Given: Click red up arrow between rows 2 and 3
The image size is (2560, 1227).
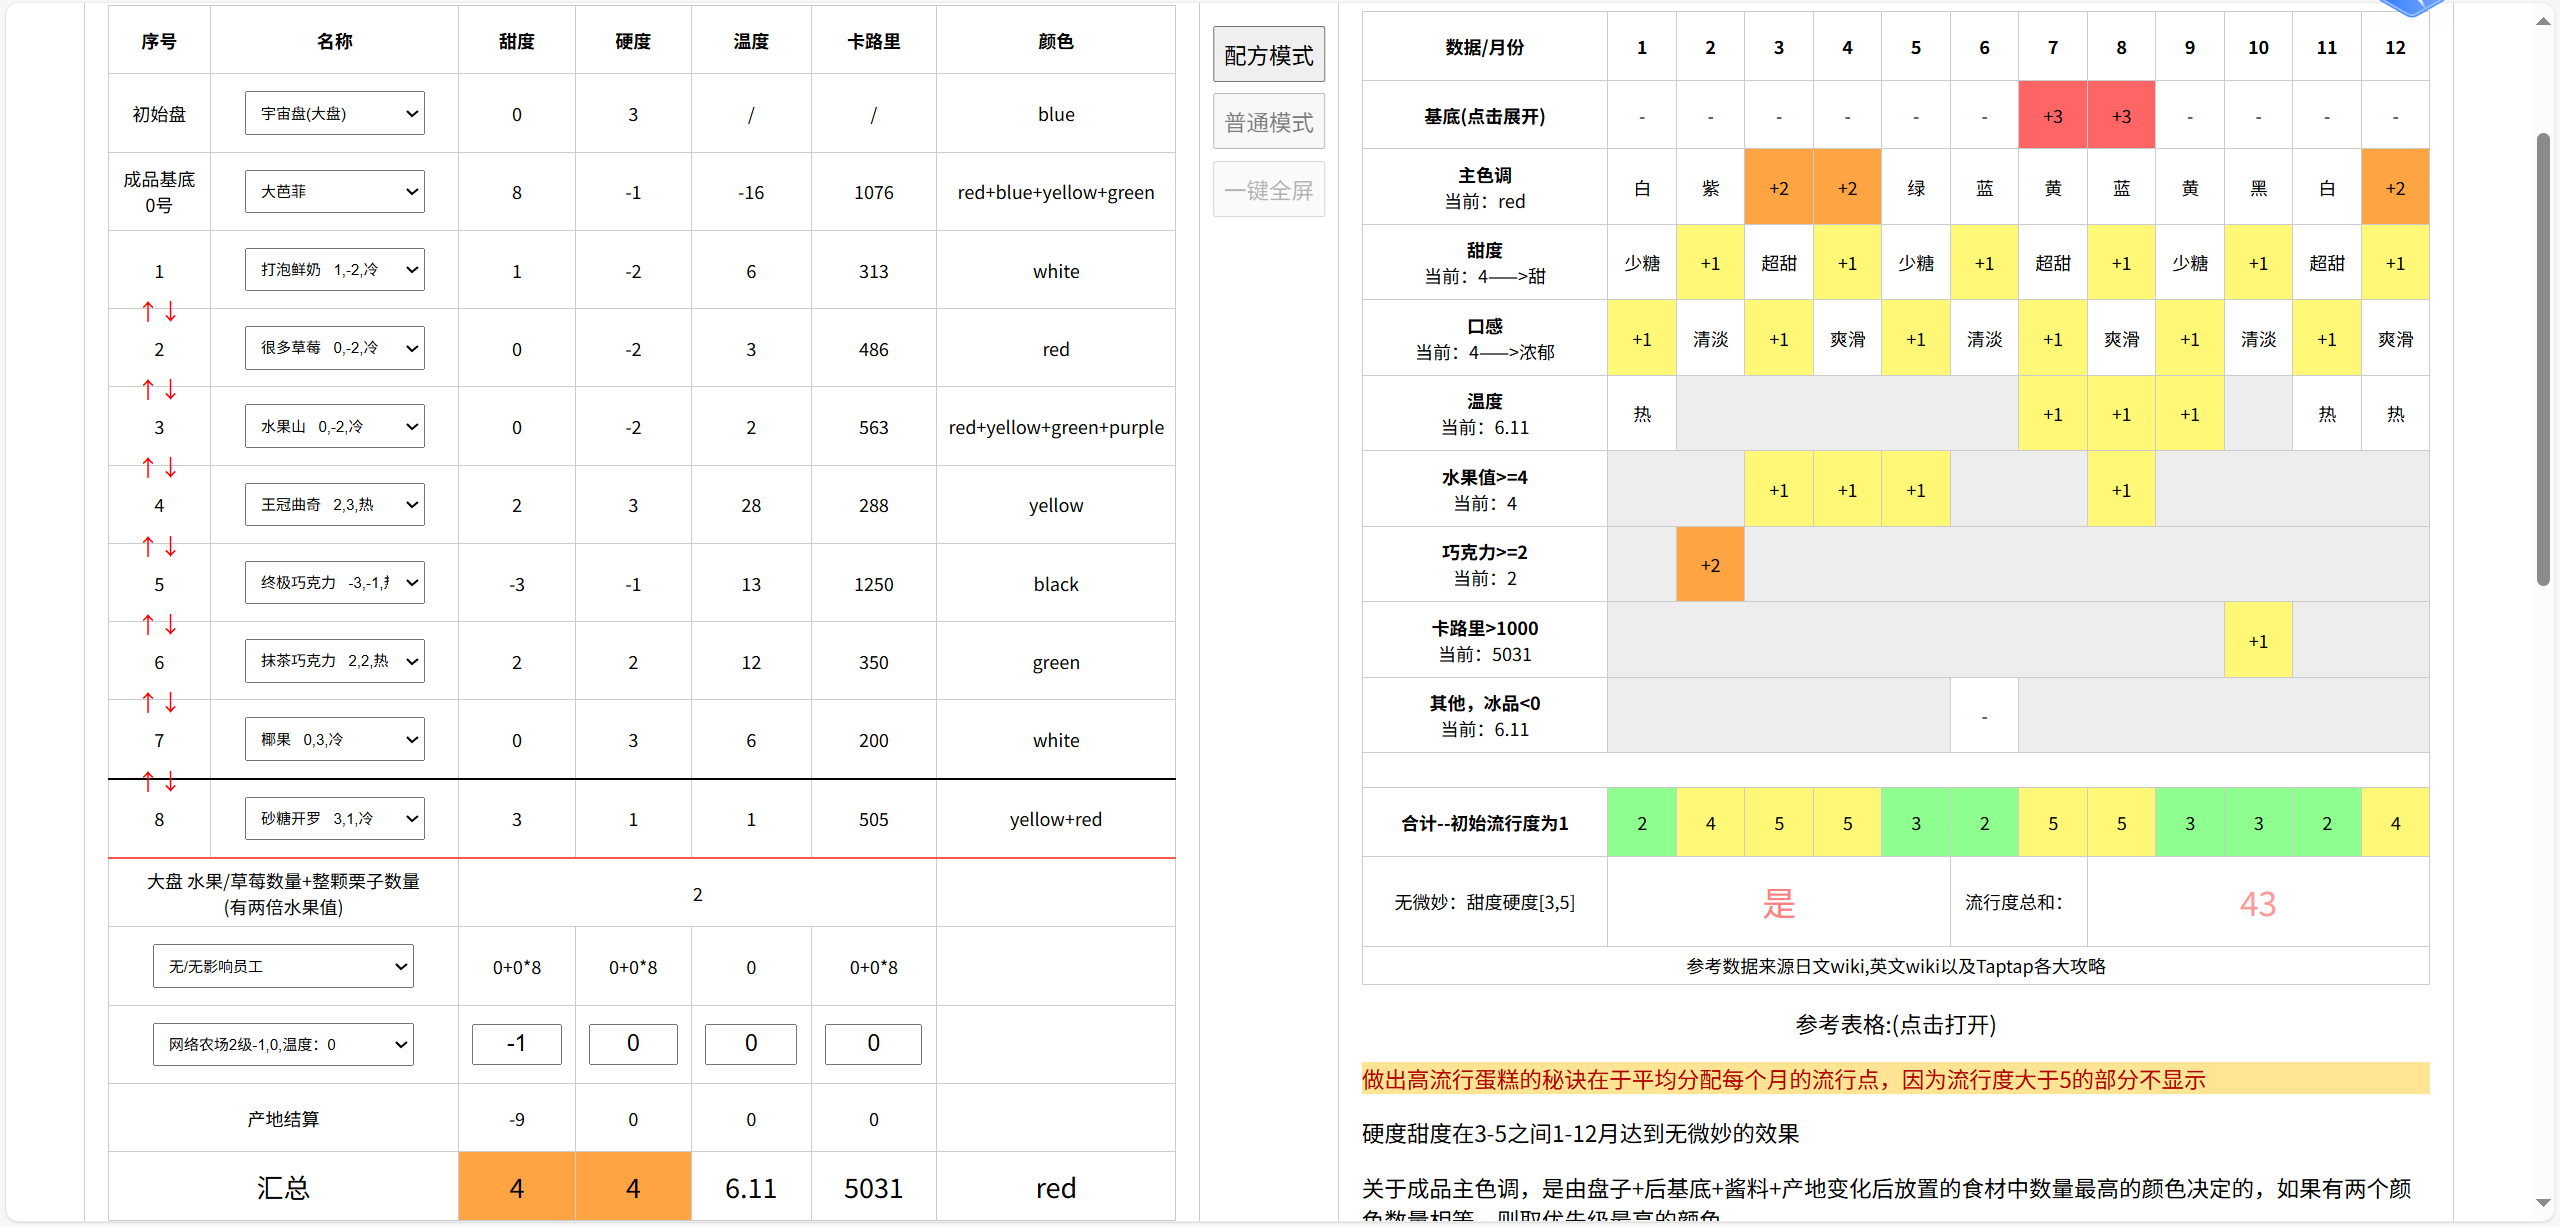Looking at the screenshot, I should [148, 390].
